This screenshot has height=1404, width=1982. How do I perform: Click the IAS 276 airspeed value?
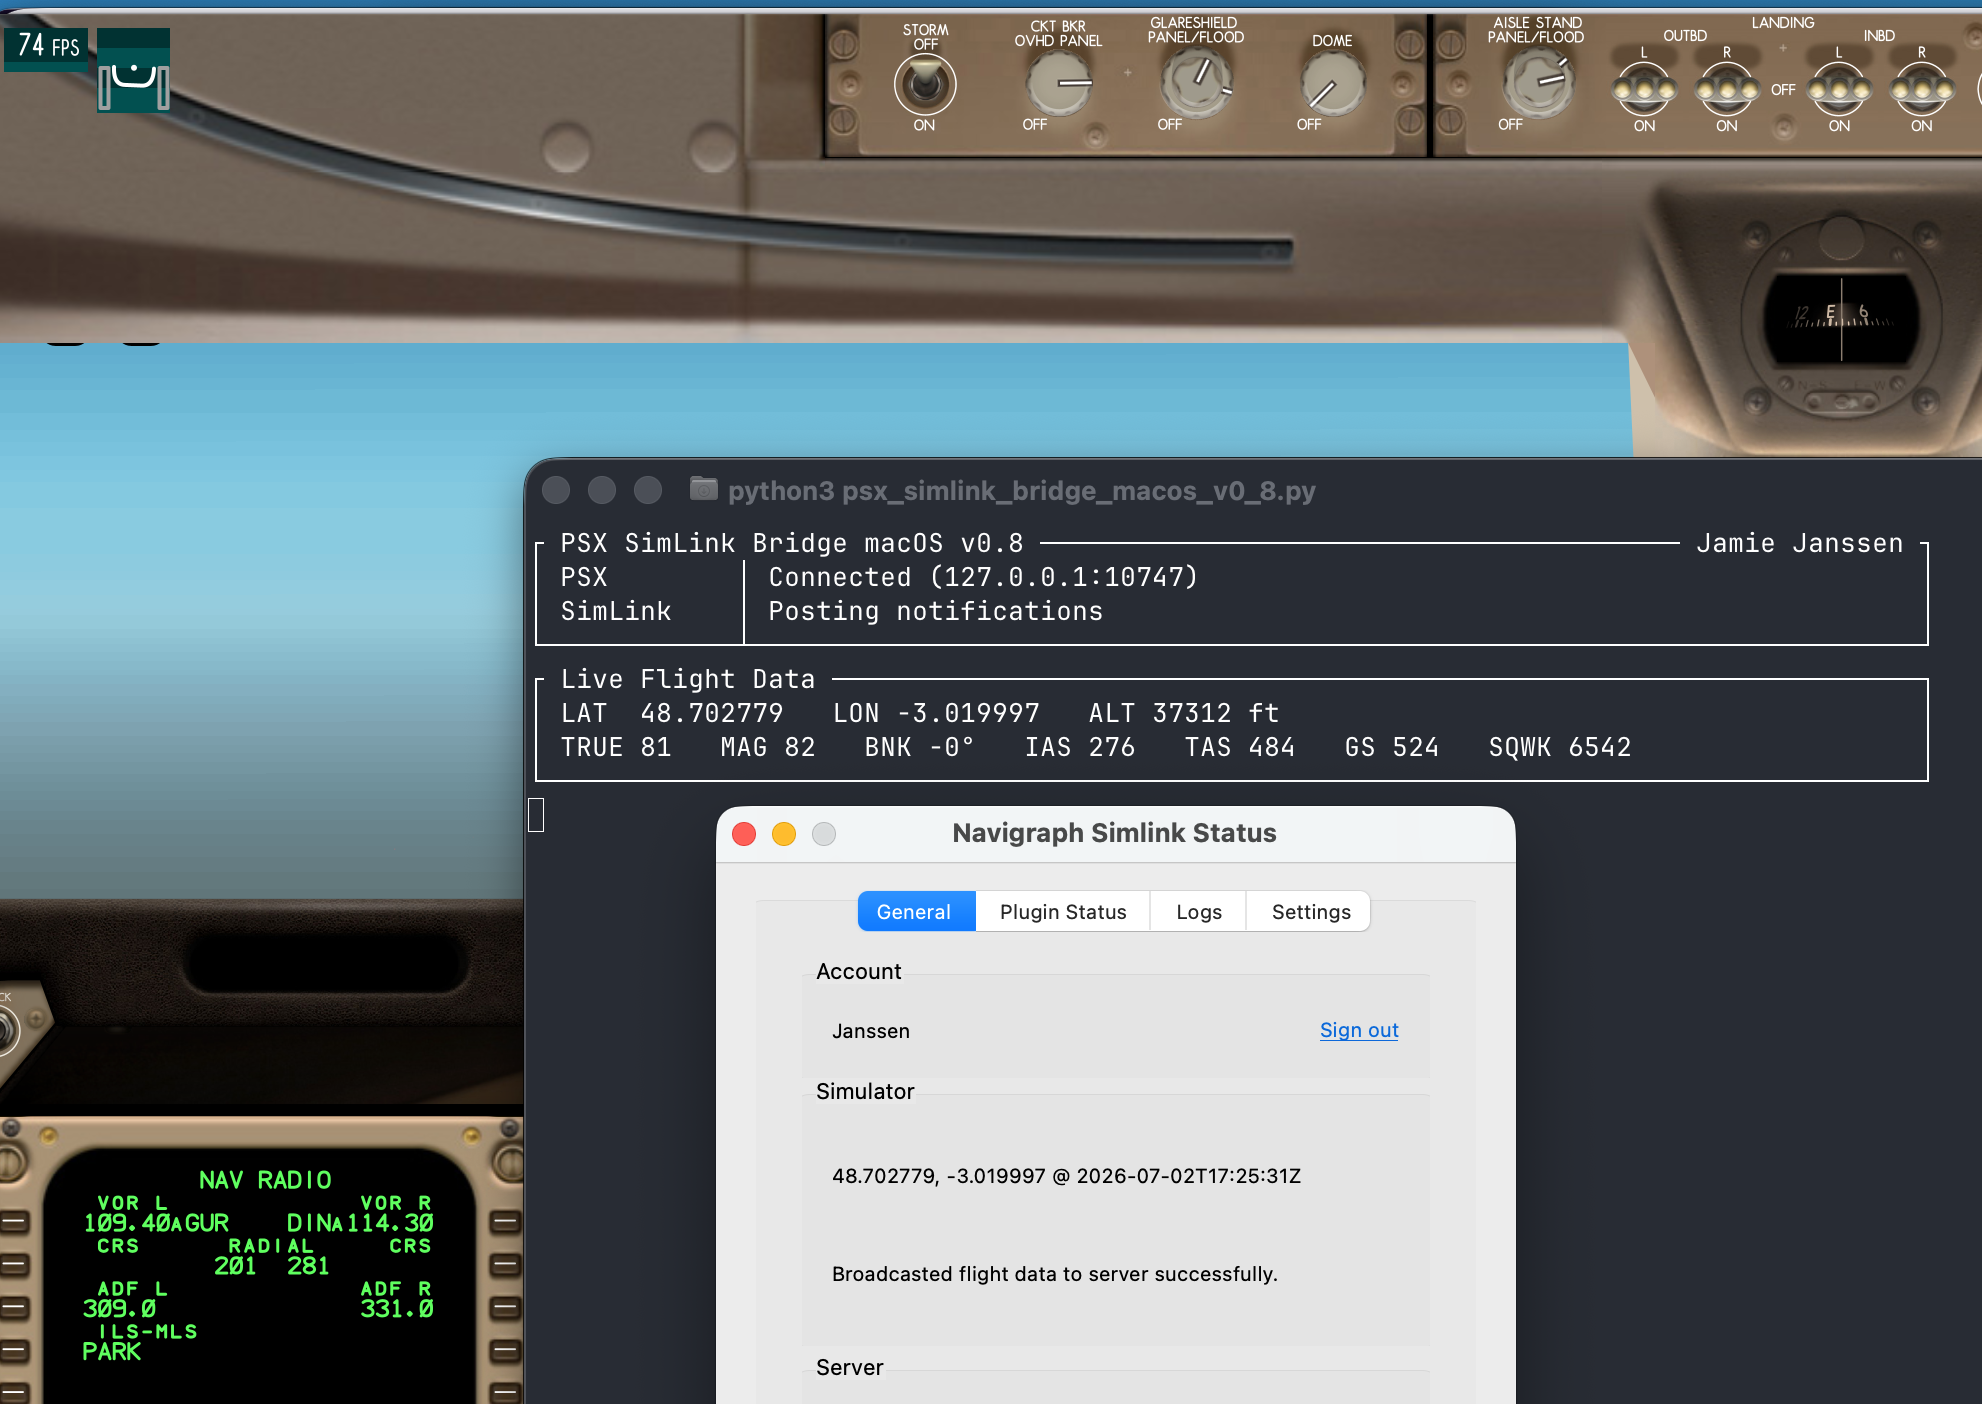pos(1080,747)
